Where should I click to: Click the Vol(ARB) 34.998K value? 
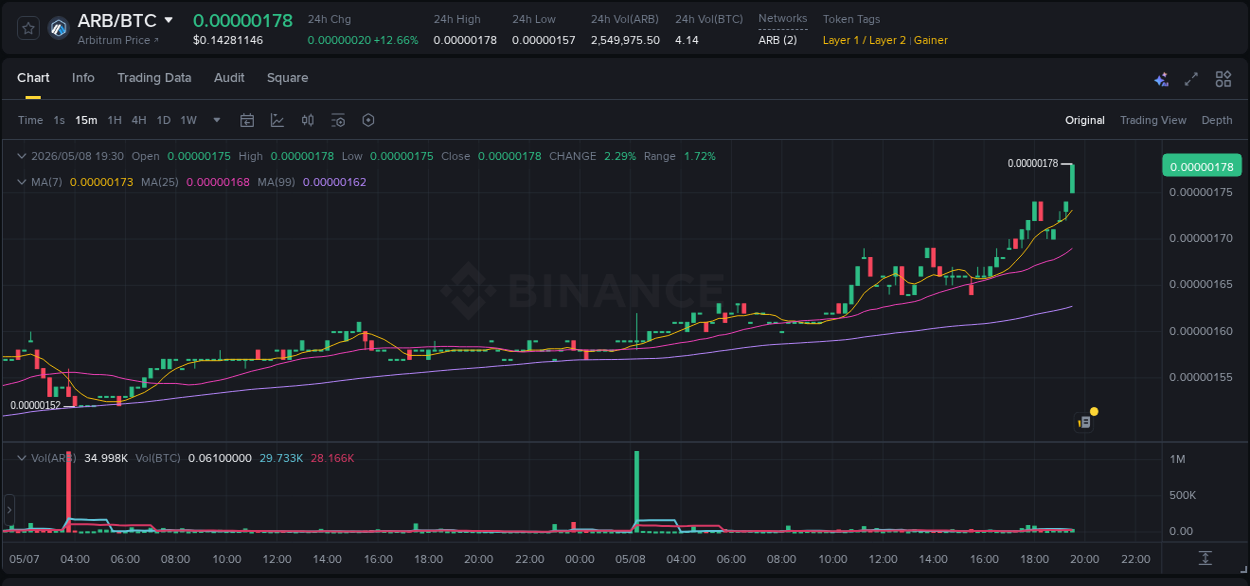(106, 458)
